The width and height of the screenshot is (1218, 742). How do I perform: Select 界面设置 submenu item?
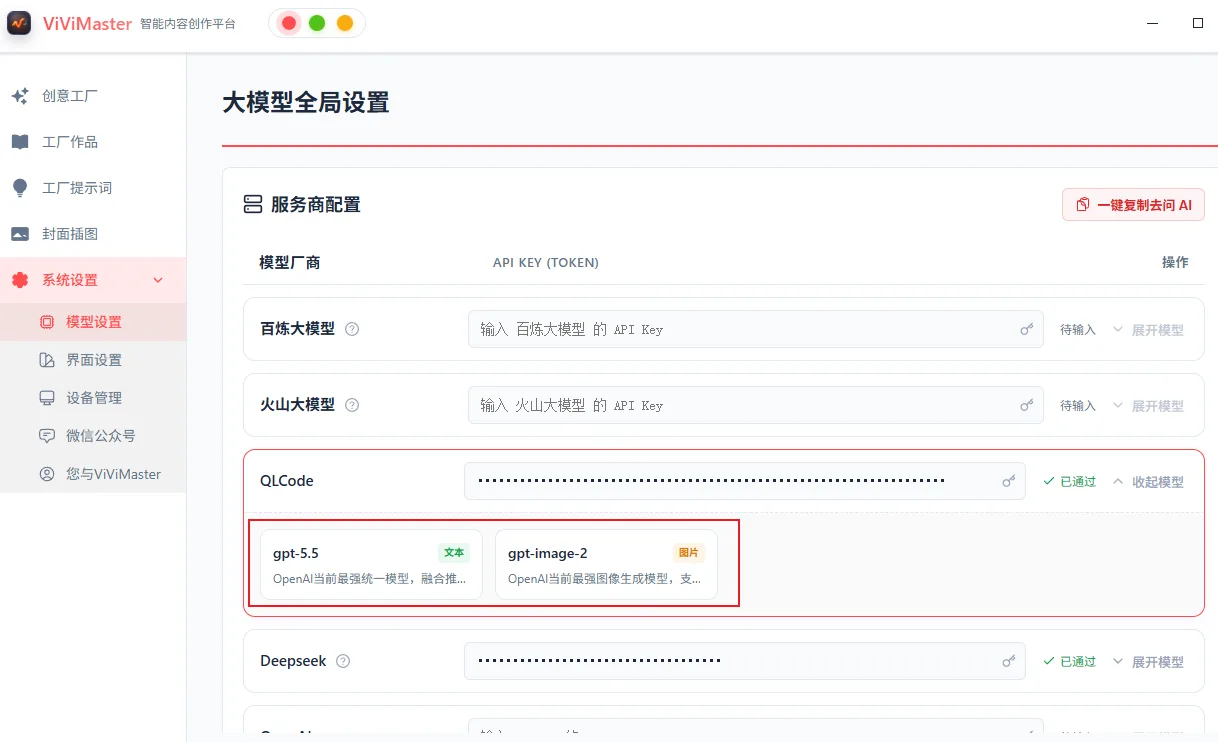(93, 360)
